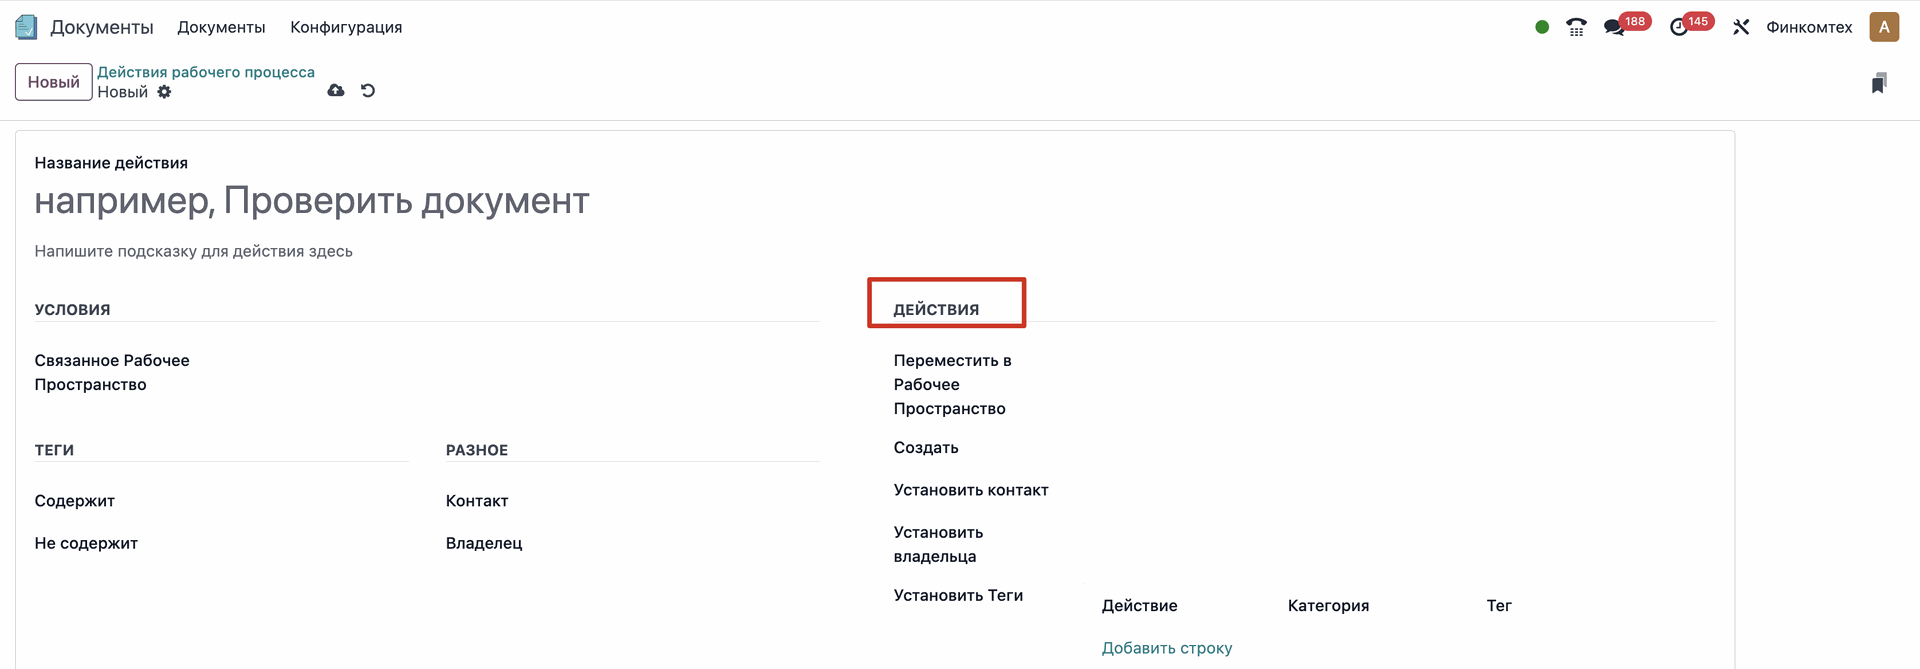The image size is (1920, 669).
Task: Open the chat messages icon with 188 badge
Action: point(1614,27)
